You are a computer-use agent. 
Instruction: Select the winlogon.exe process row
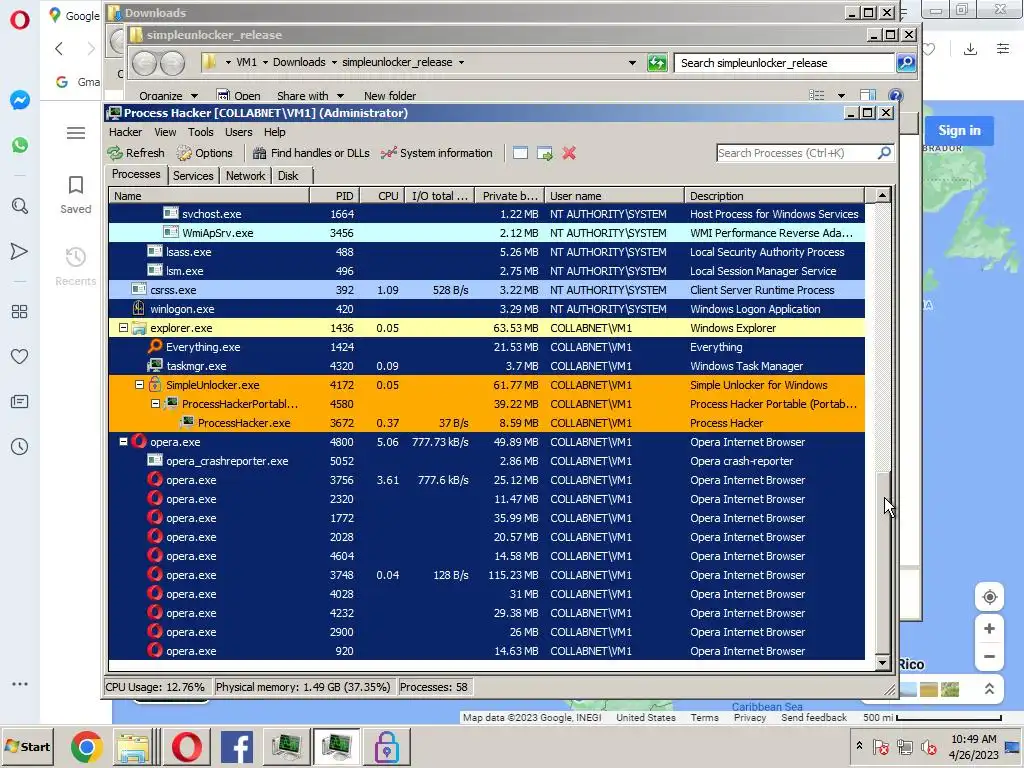click(x=487, y=309)
